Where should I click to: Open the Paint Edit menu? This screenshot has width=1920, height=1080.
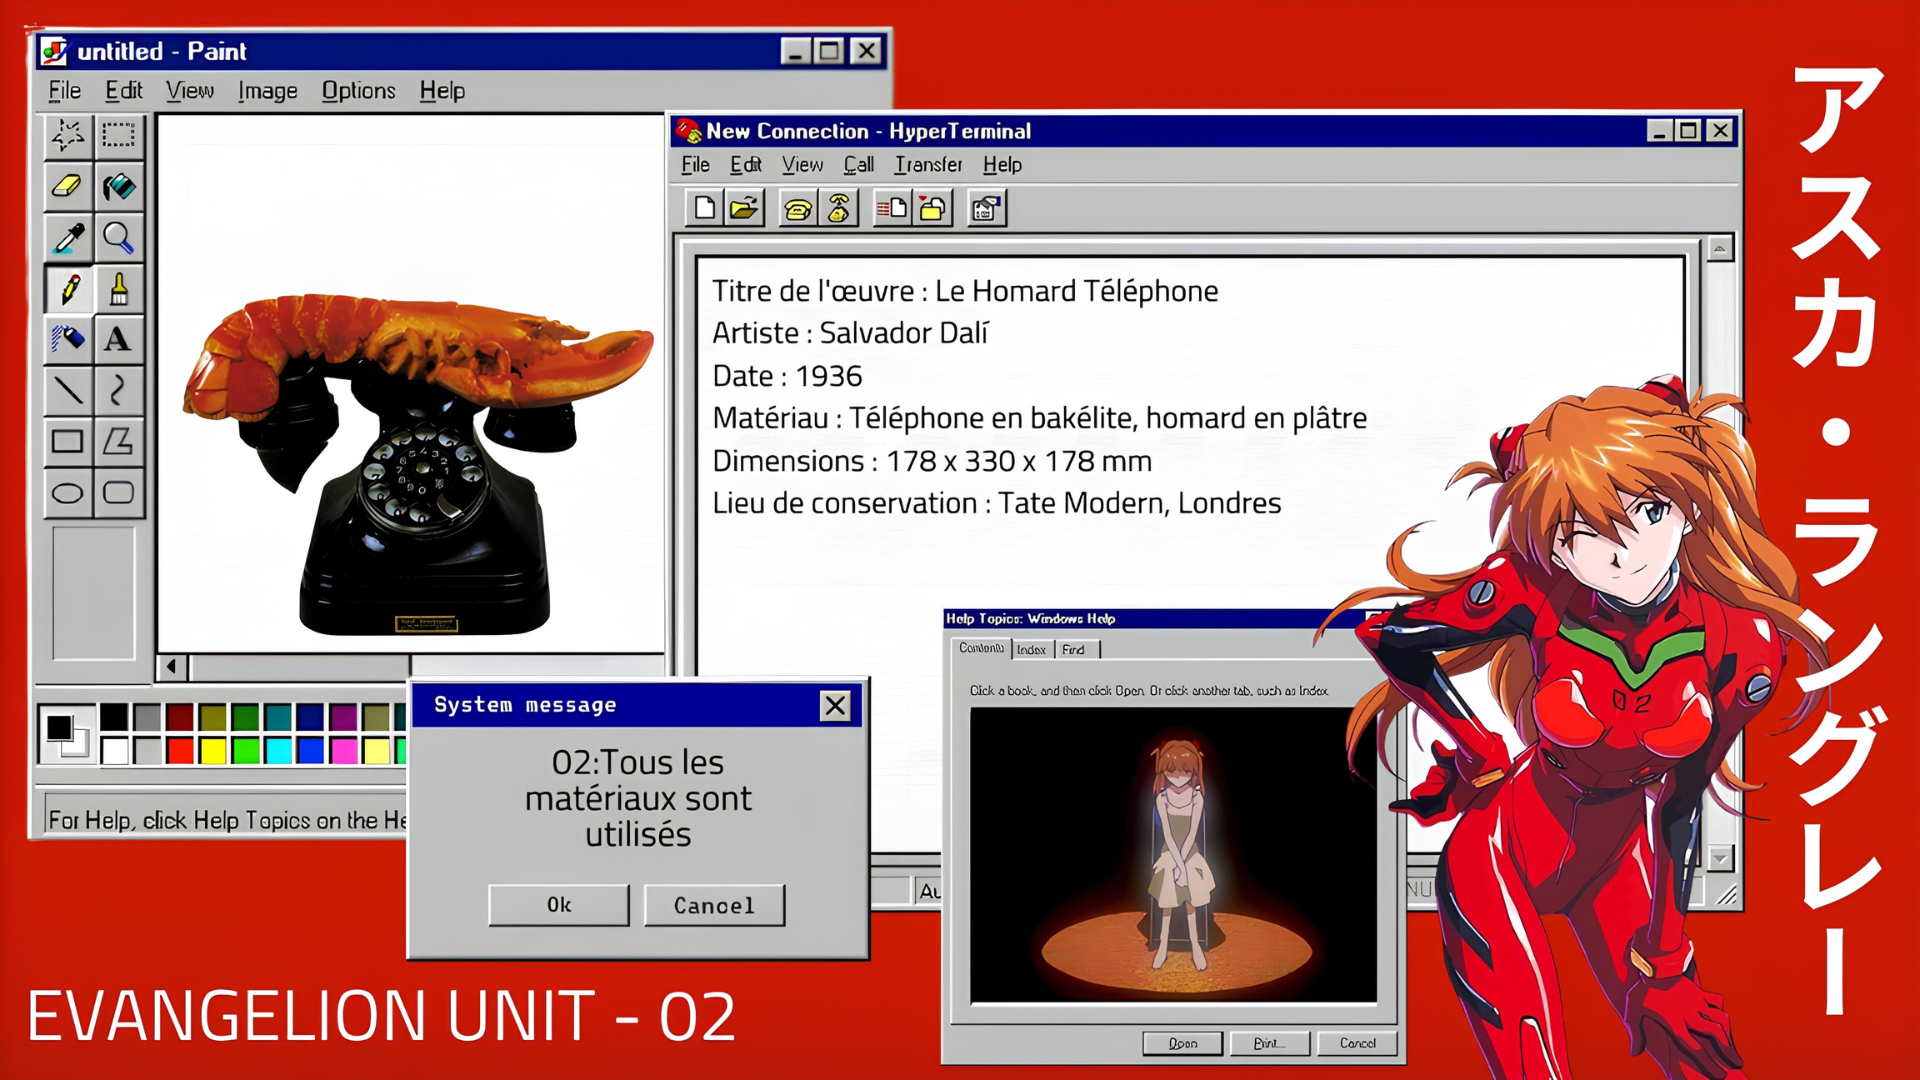click(x=124, y=91)
